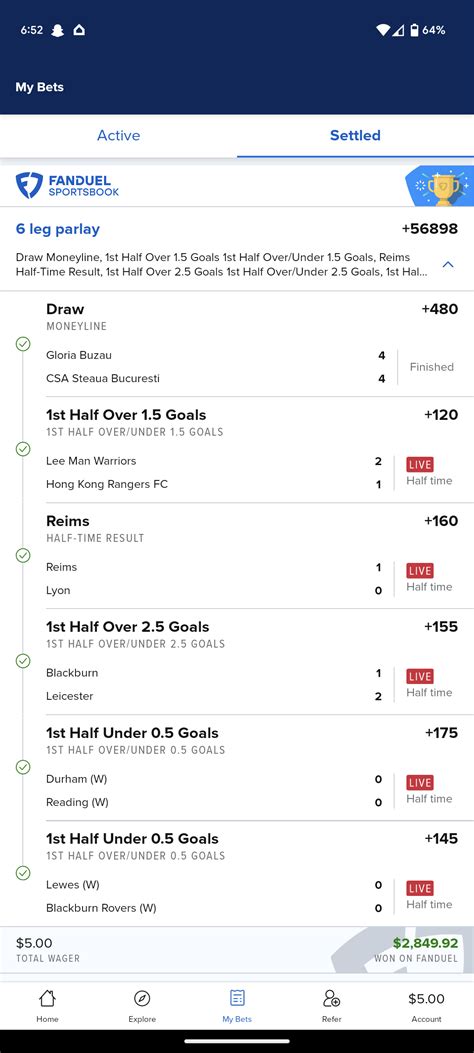Tap the $2,849.92 won on FanDuel amount
This screenshot has width=474, height=1053.
point(425,944)
